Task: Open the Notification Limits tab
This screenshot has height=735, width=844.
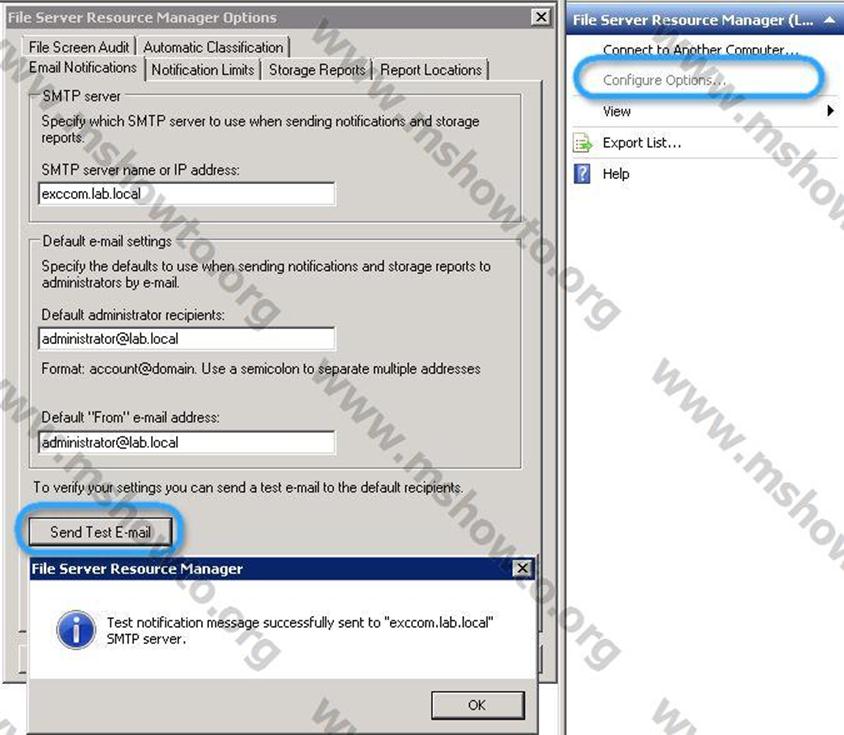Action: (202, 70)
